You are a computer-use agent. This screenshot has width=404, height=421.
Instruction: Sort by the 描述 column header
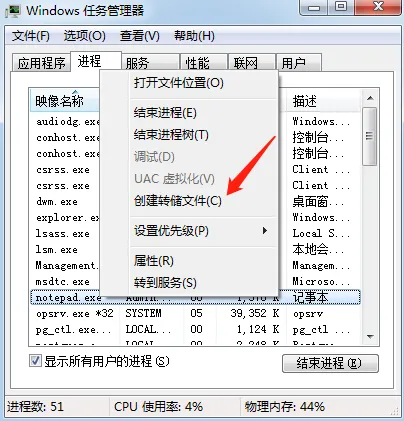coord(323,101)
